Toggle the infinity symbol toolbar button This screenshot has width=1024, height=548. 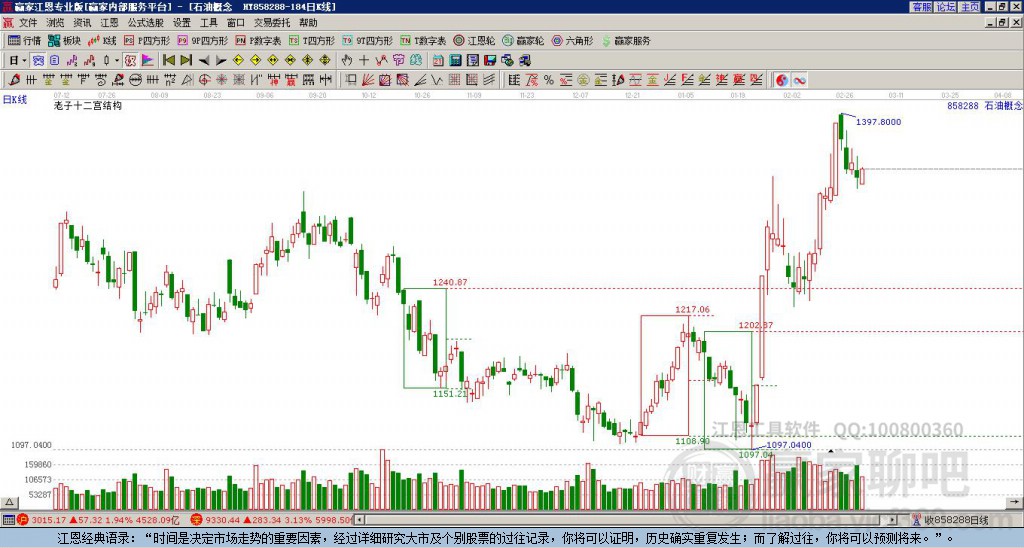coord(799,80)
